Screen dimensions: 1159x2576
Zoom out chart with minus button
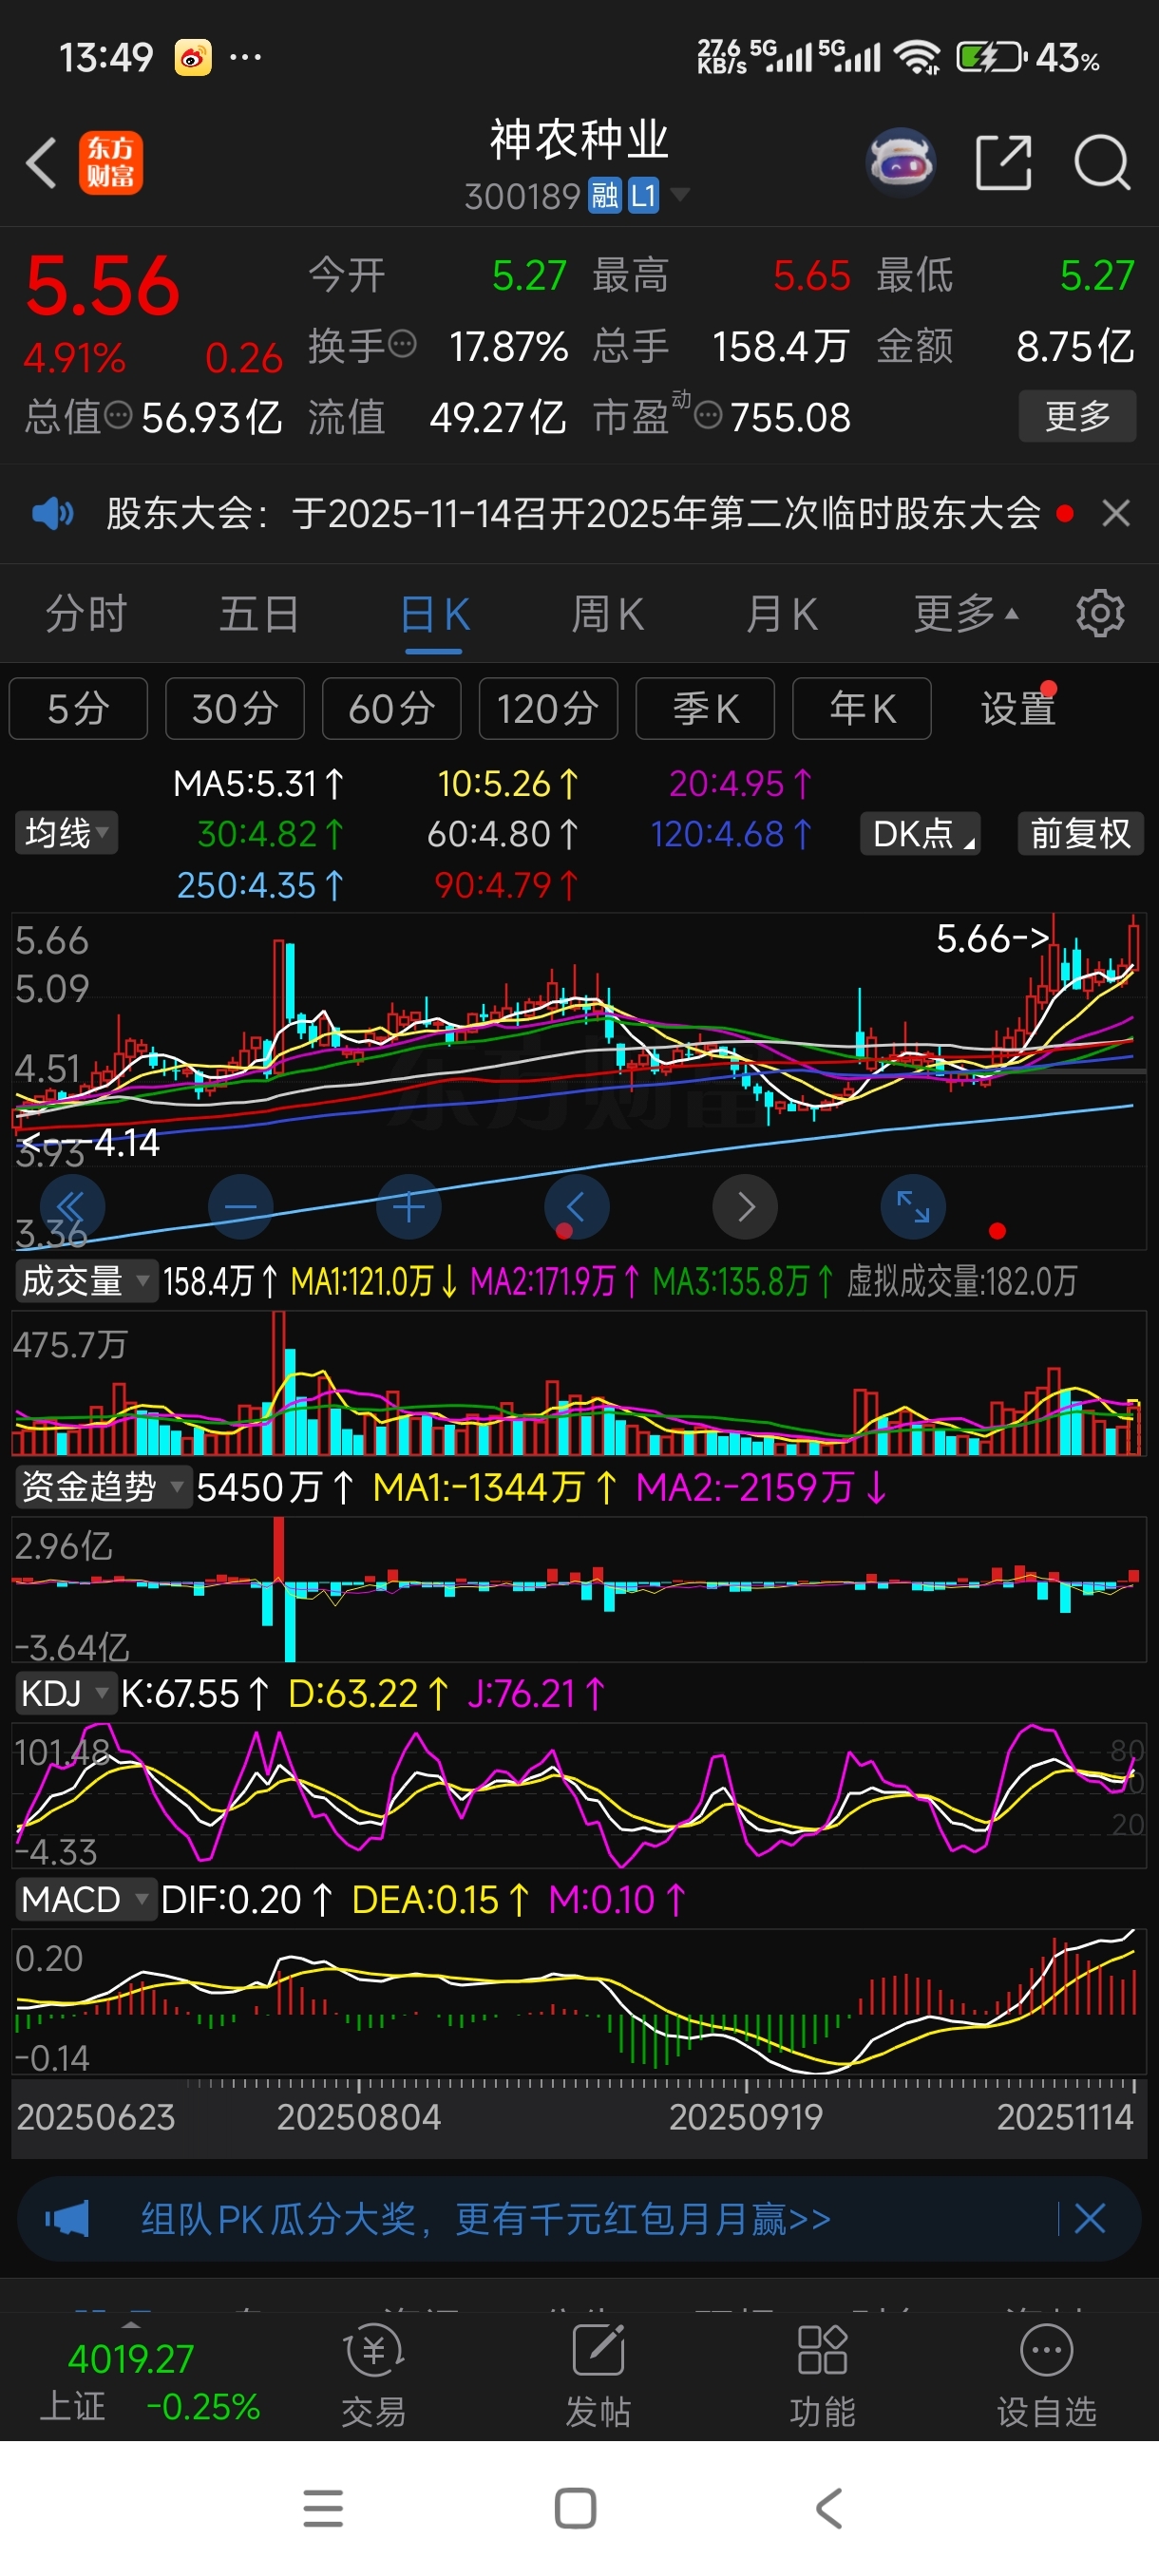pos(240,1207)
